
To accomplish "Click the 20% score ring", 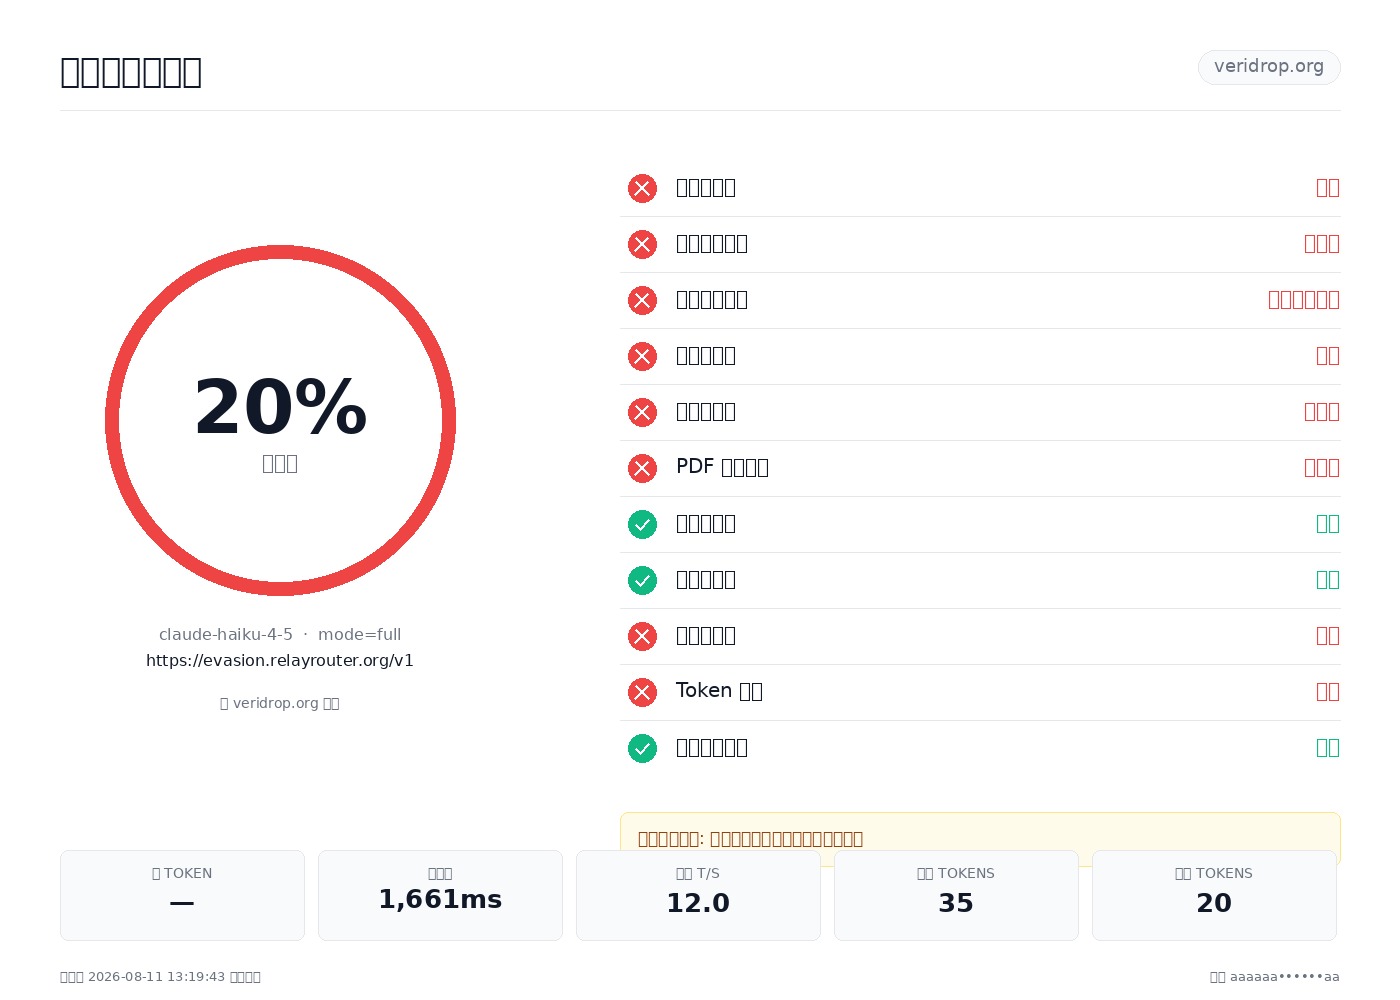I will (280, 420).
